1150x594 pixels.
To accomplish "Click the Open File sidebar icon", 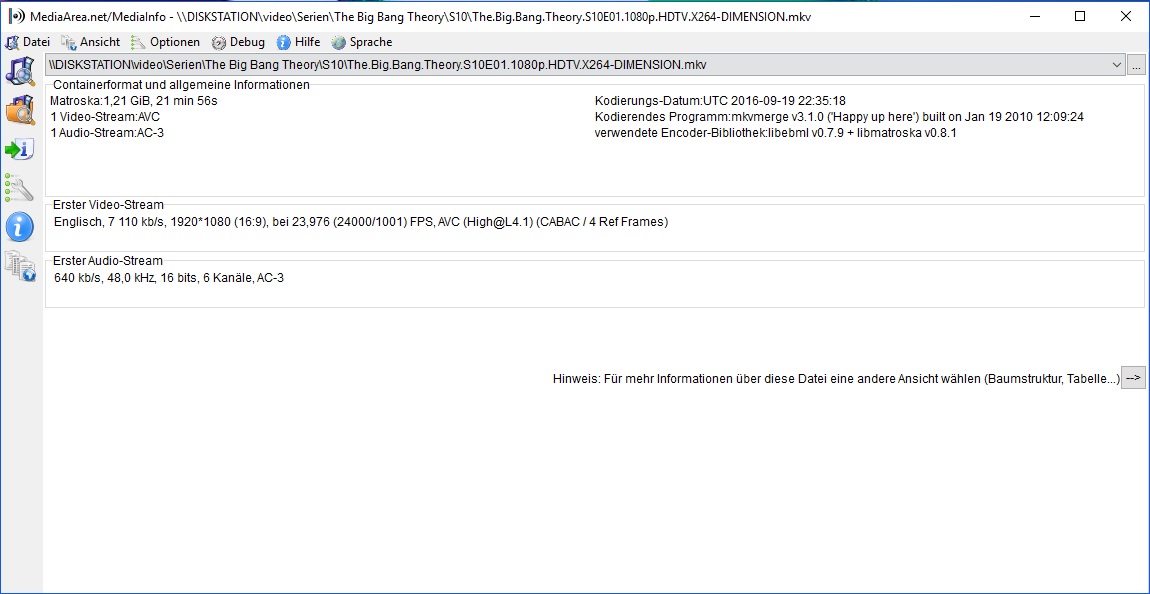I will pos(20,72).
